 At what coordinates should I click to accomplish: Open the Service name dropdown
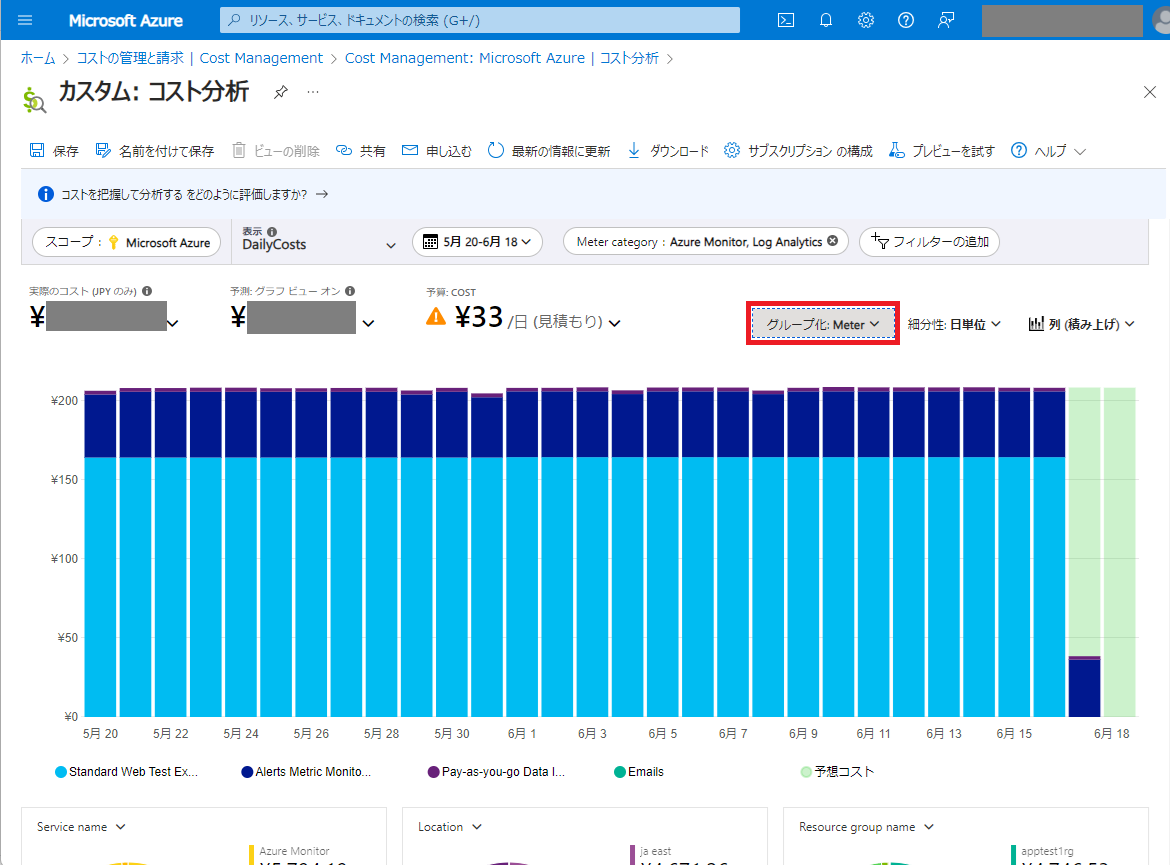tap(81, 827)
